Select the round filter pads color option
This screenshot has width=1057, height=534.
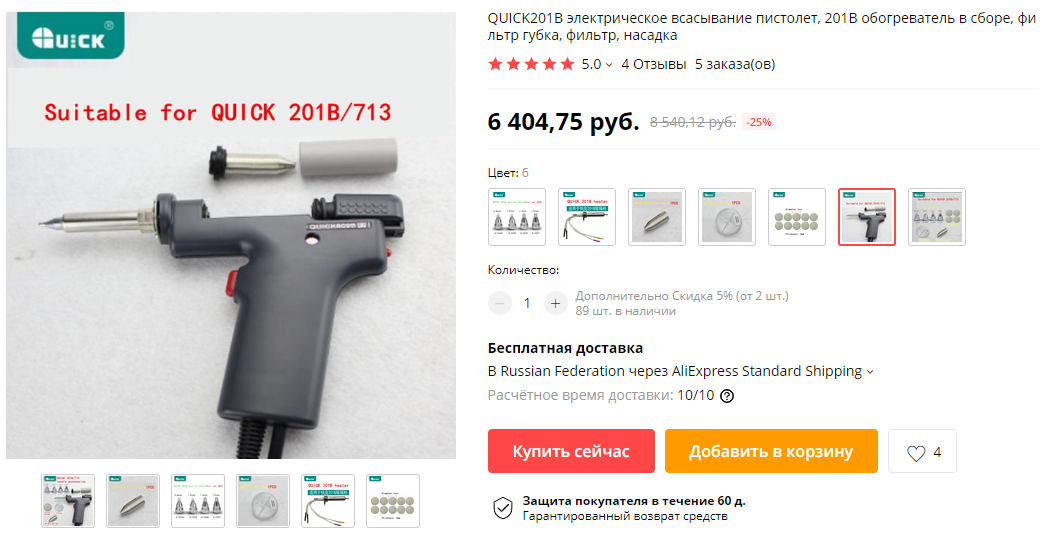coord(797,217)
